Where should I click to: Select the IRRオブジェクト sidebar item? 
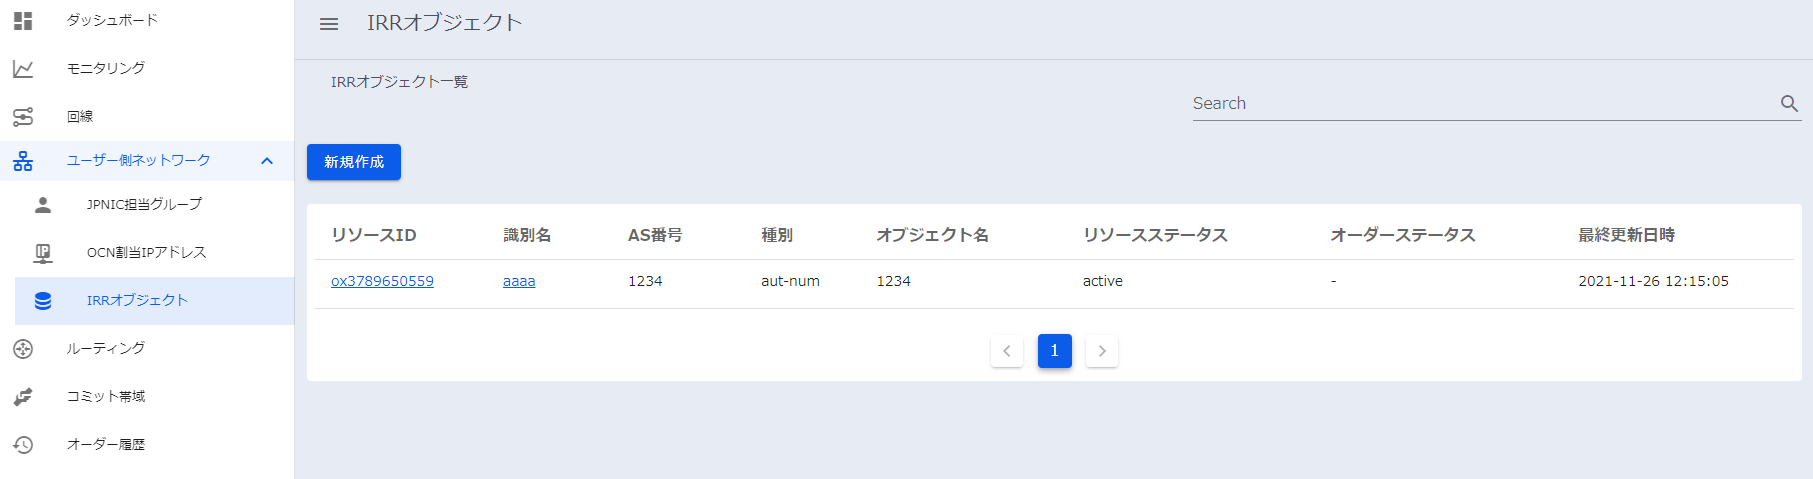pyautogui.click(x=137, y=301)
